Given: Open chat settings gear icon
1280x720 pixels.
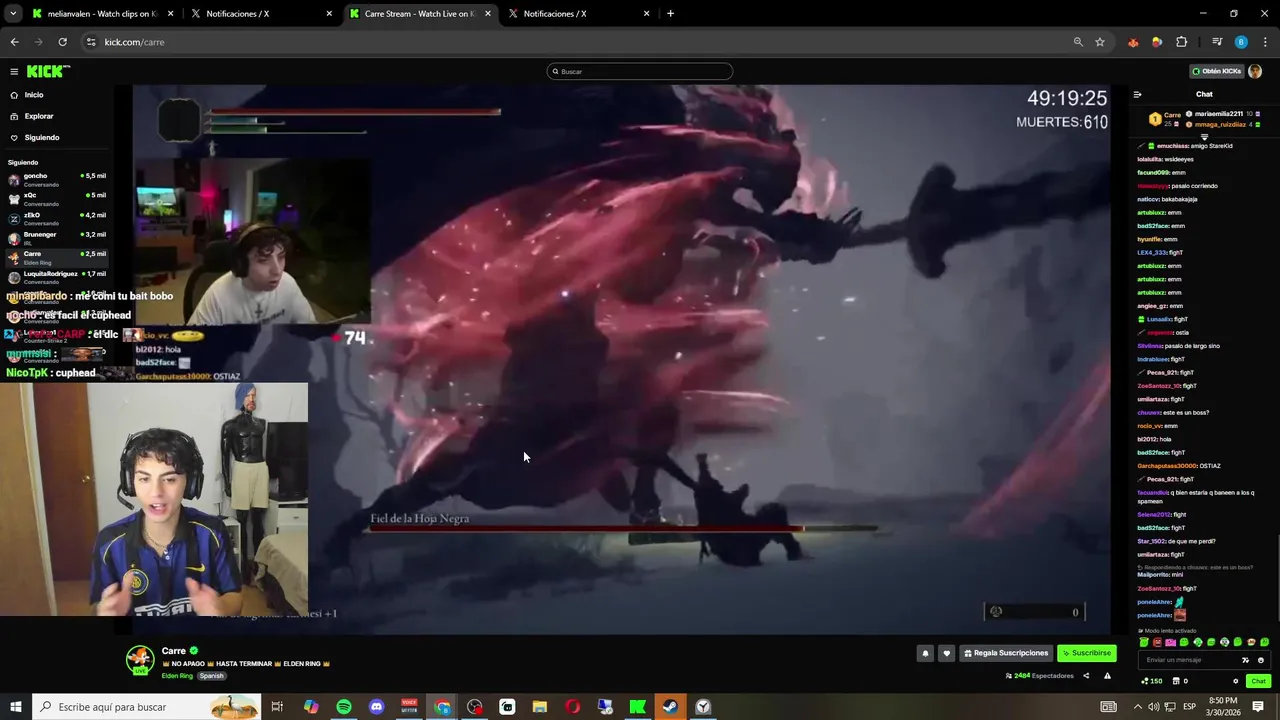Looking at the screenshot, I should click(x=1235, y=681).
